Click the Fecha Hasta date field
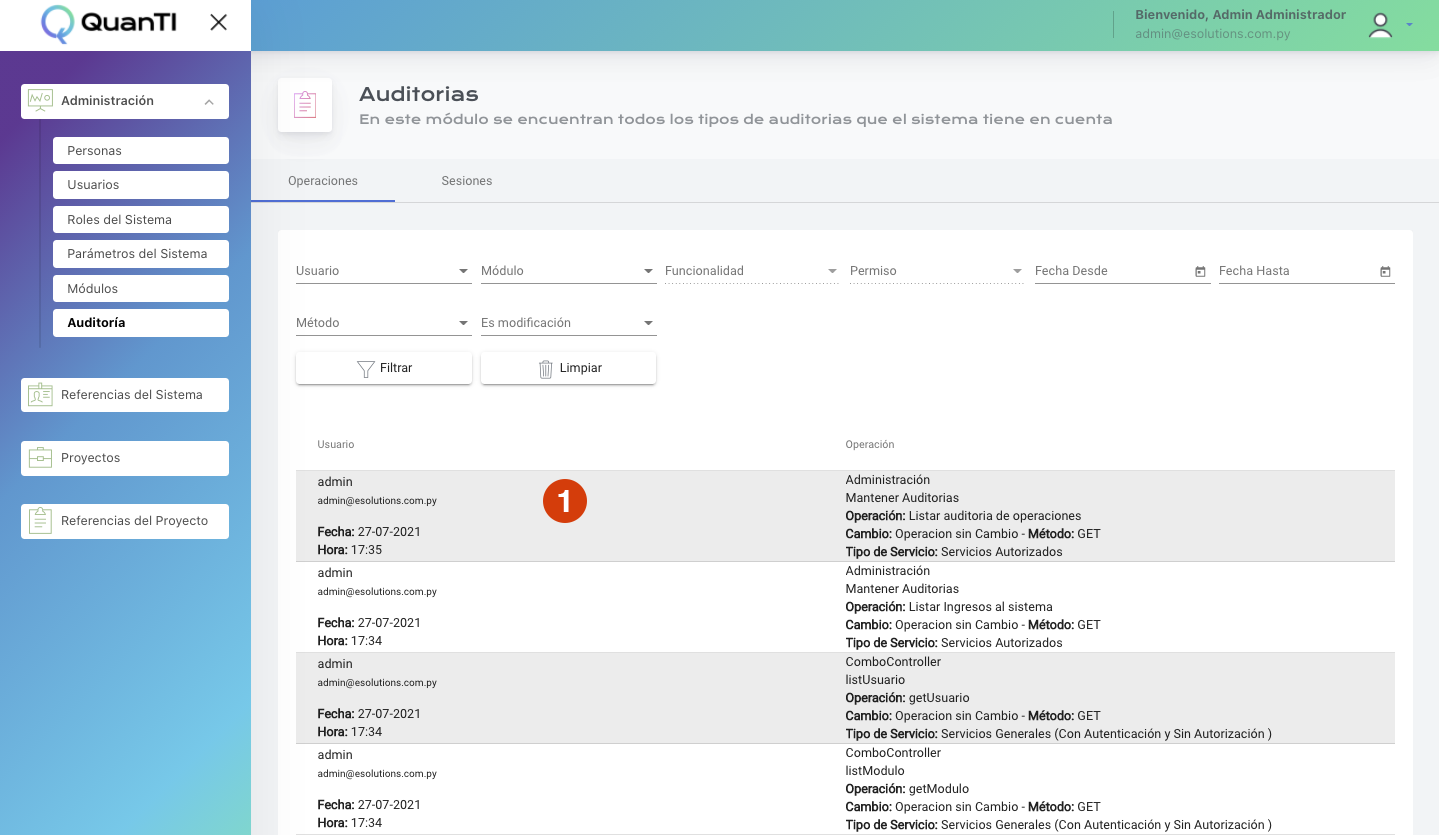The image size is (1439, 835). point(1306,271)
